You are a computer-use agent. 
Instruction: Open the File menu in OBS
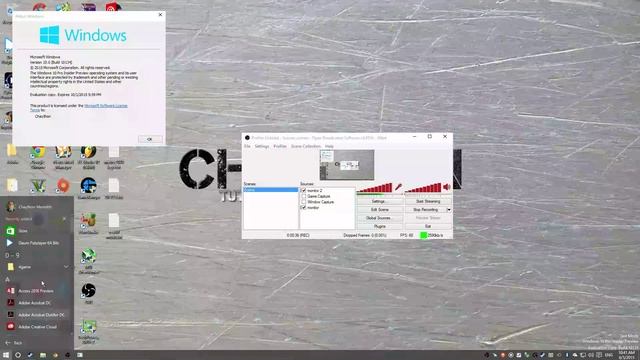247,146
